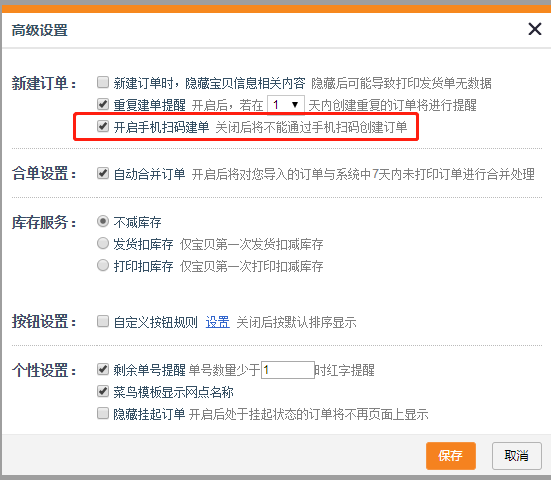Viewport: 551px width, 480px height.
Task: Click the 取消 button
Action: point(517,456)
